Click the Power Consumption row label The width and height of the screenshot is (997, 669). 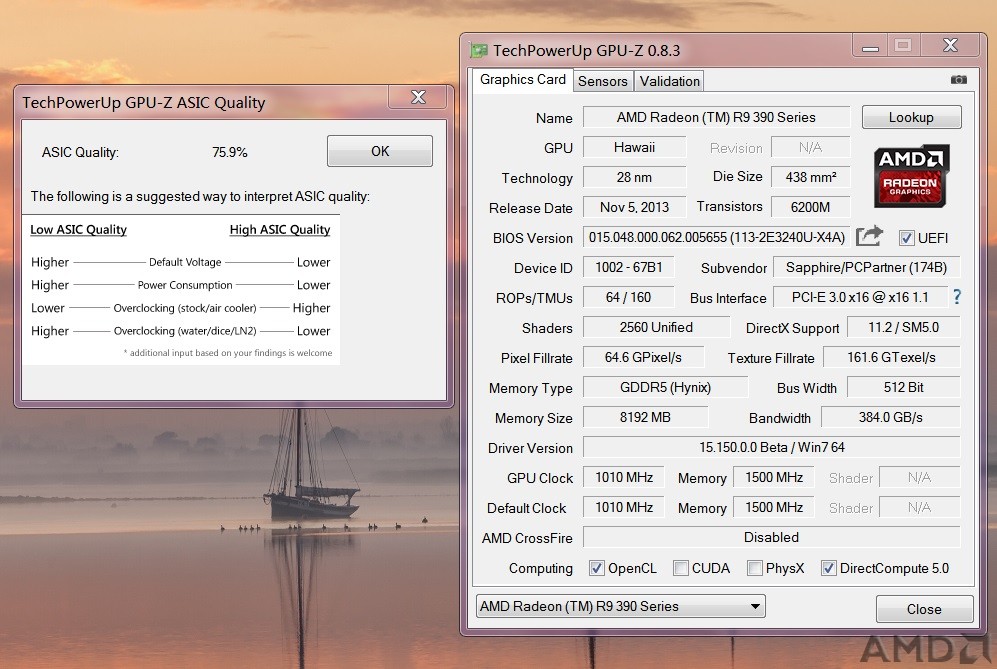point(185,285)
